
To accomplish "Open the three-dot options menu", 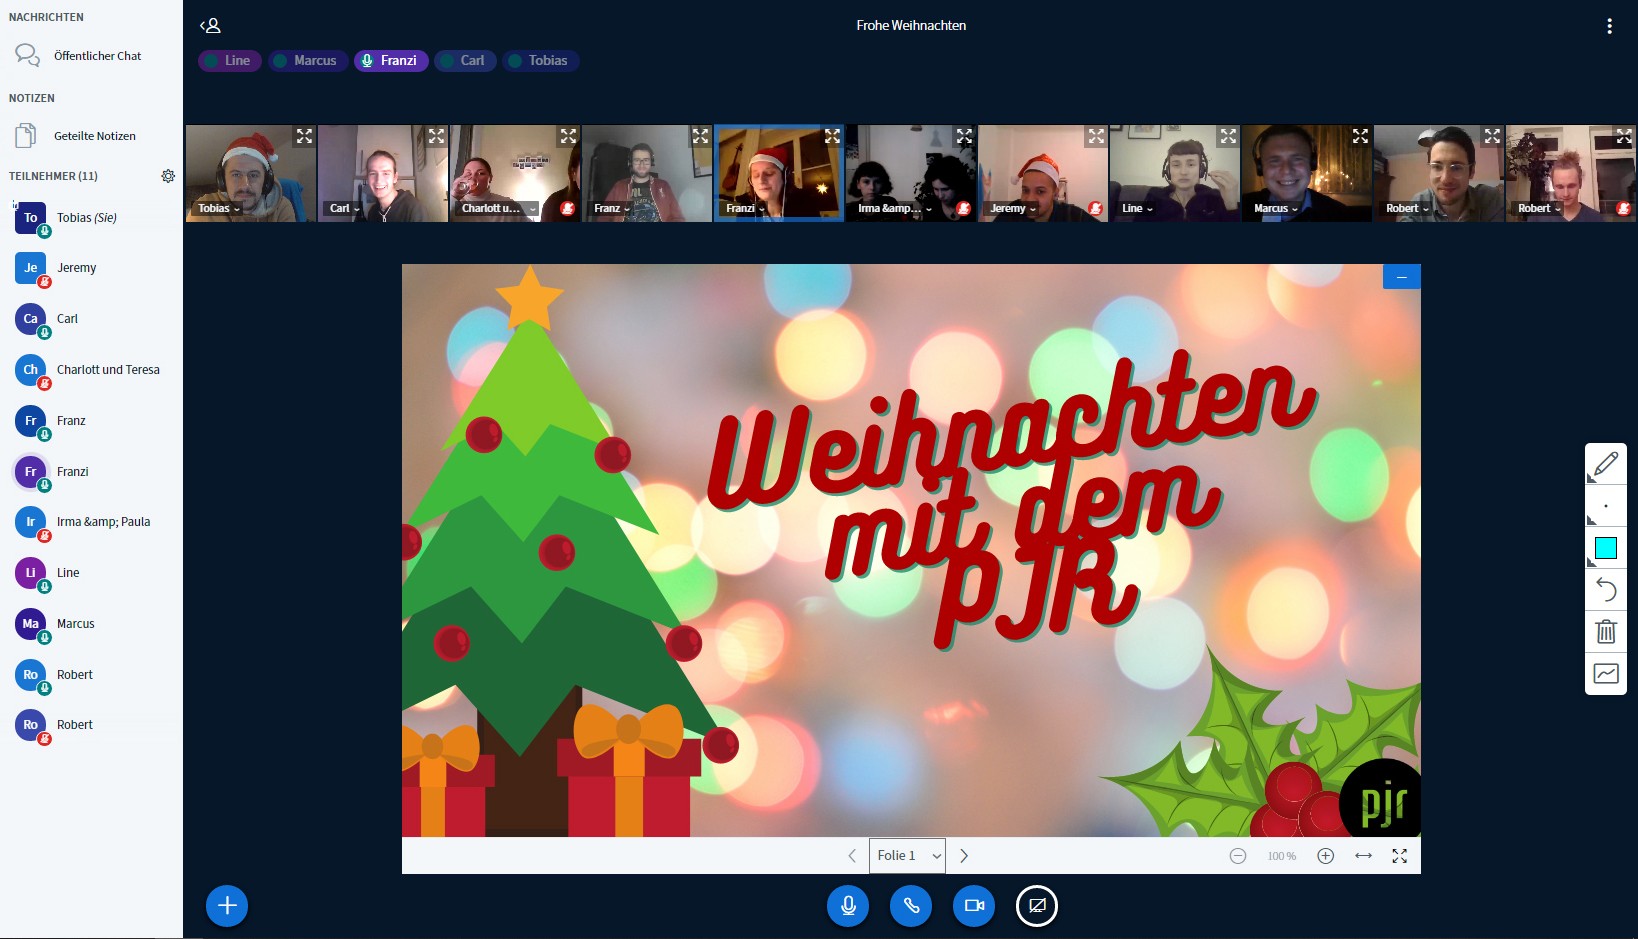I will click(1609, 26).
